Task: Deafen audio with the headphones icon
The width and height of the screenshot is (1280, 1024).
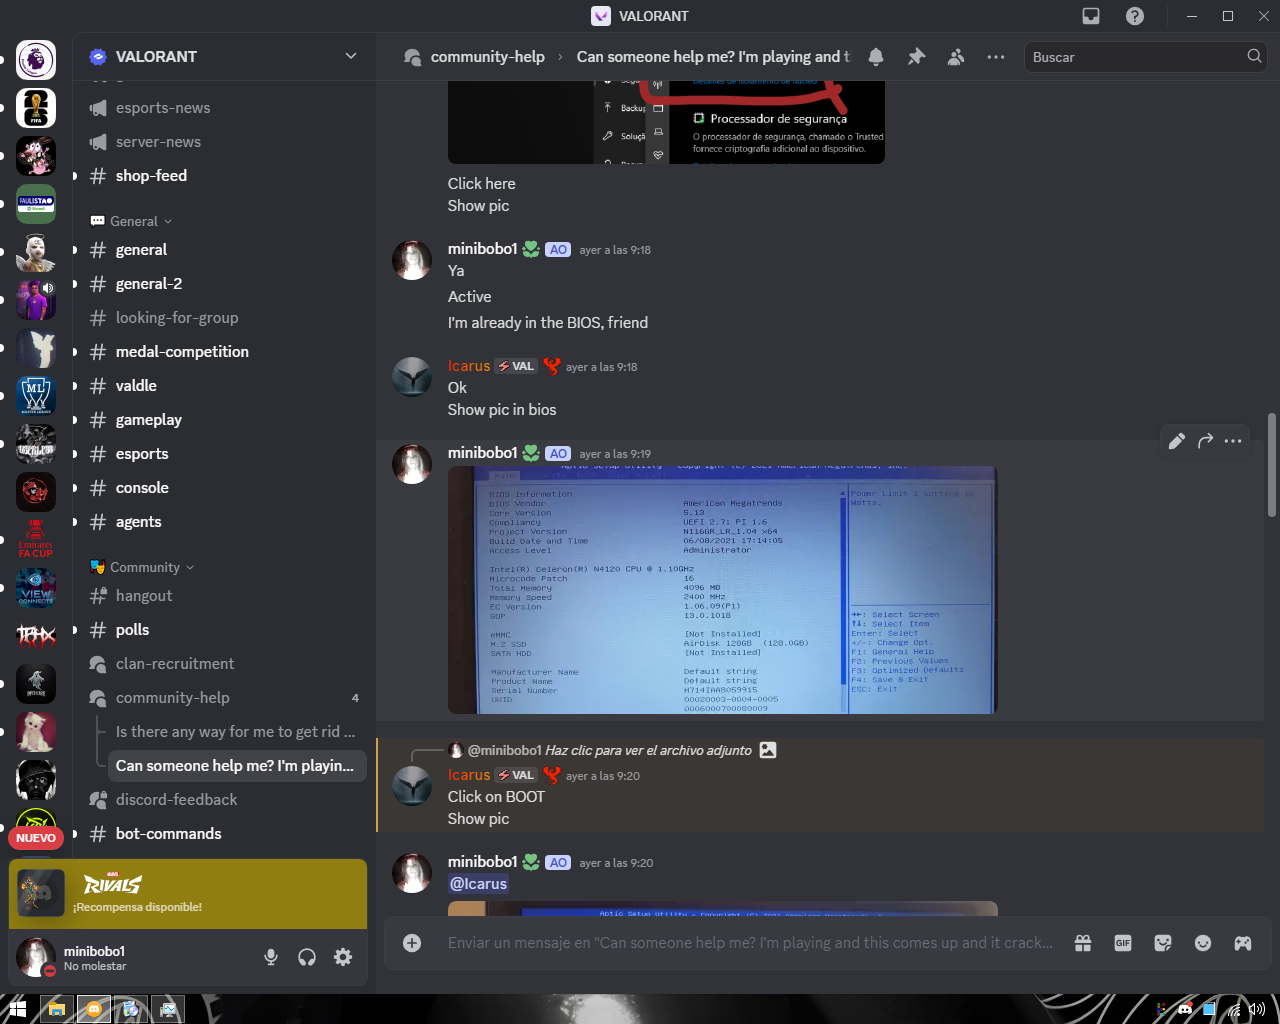Action: point(307,957)
